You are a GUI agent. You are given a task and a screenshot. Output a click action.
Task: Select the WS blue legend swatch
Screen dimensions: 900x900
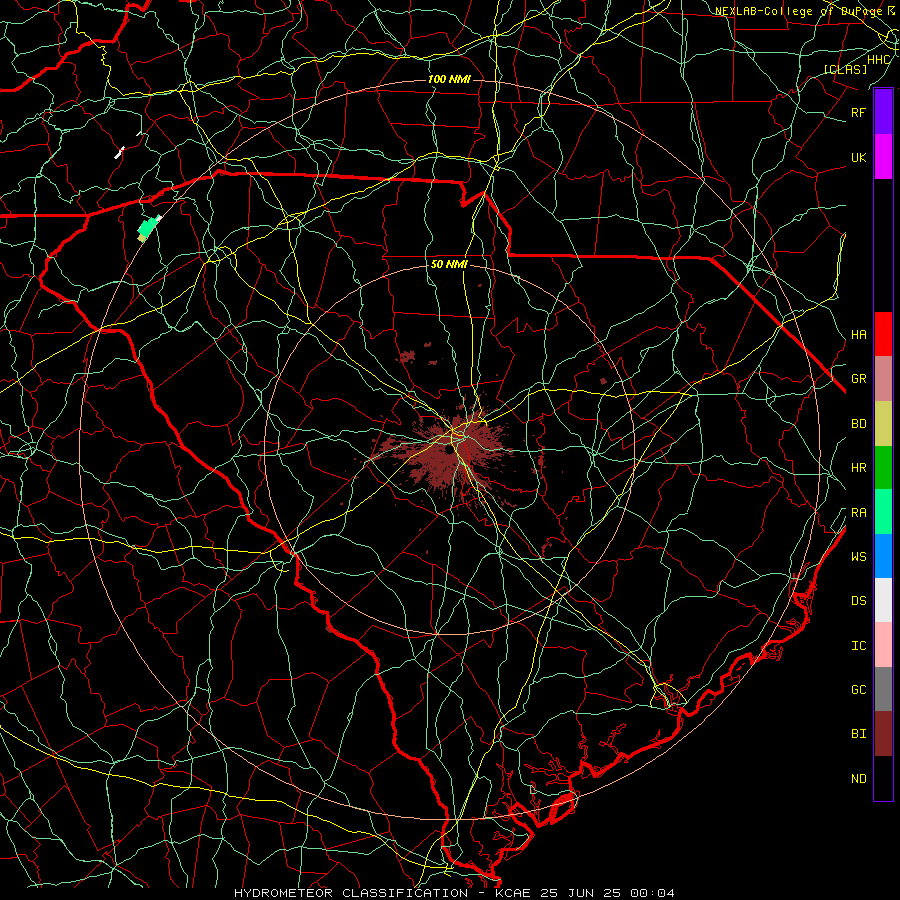(883, 556)
